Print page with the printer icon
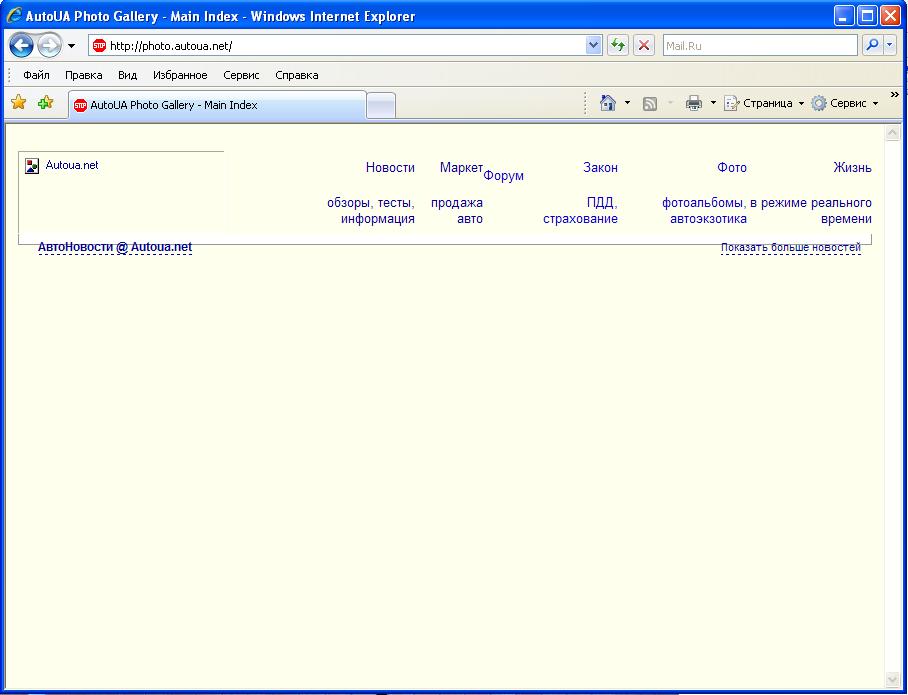Screen dimensions: 908x695 pyautogui.click(x=693, y=104)
